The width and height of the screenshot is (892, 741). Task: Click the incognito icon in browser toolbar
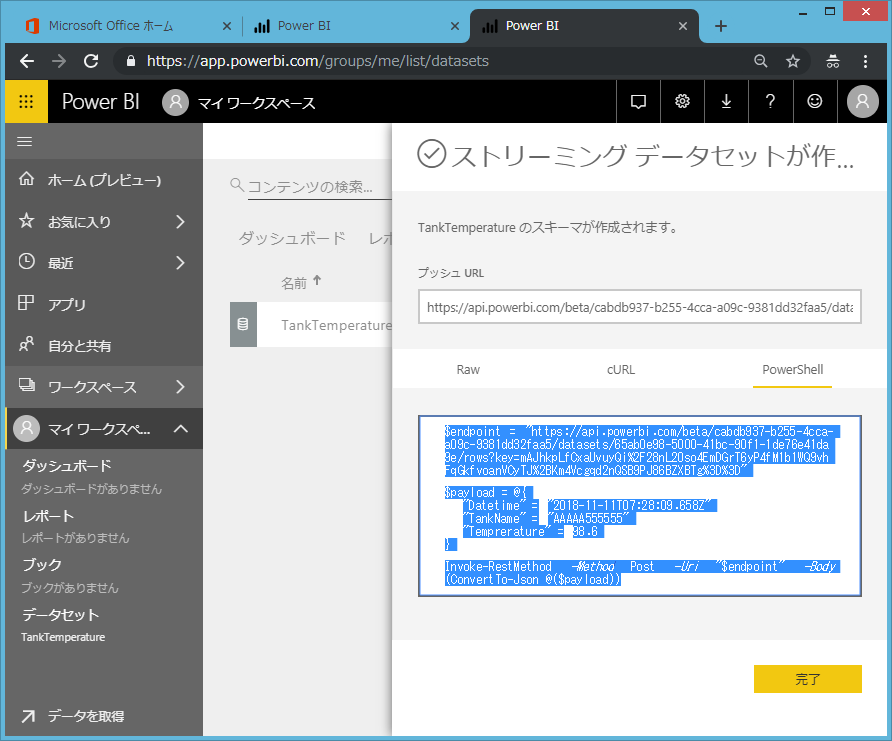coord(833,61)
